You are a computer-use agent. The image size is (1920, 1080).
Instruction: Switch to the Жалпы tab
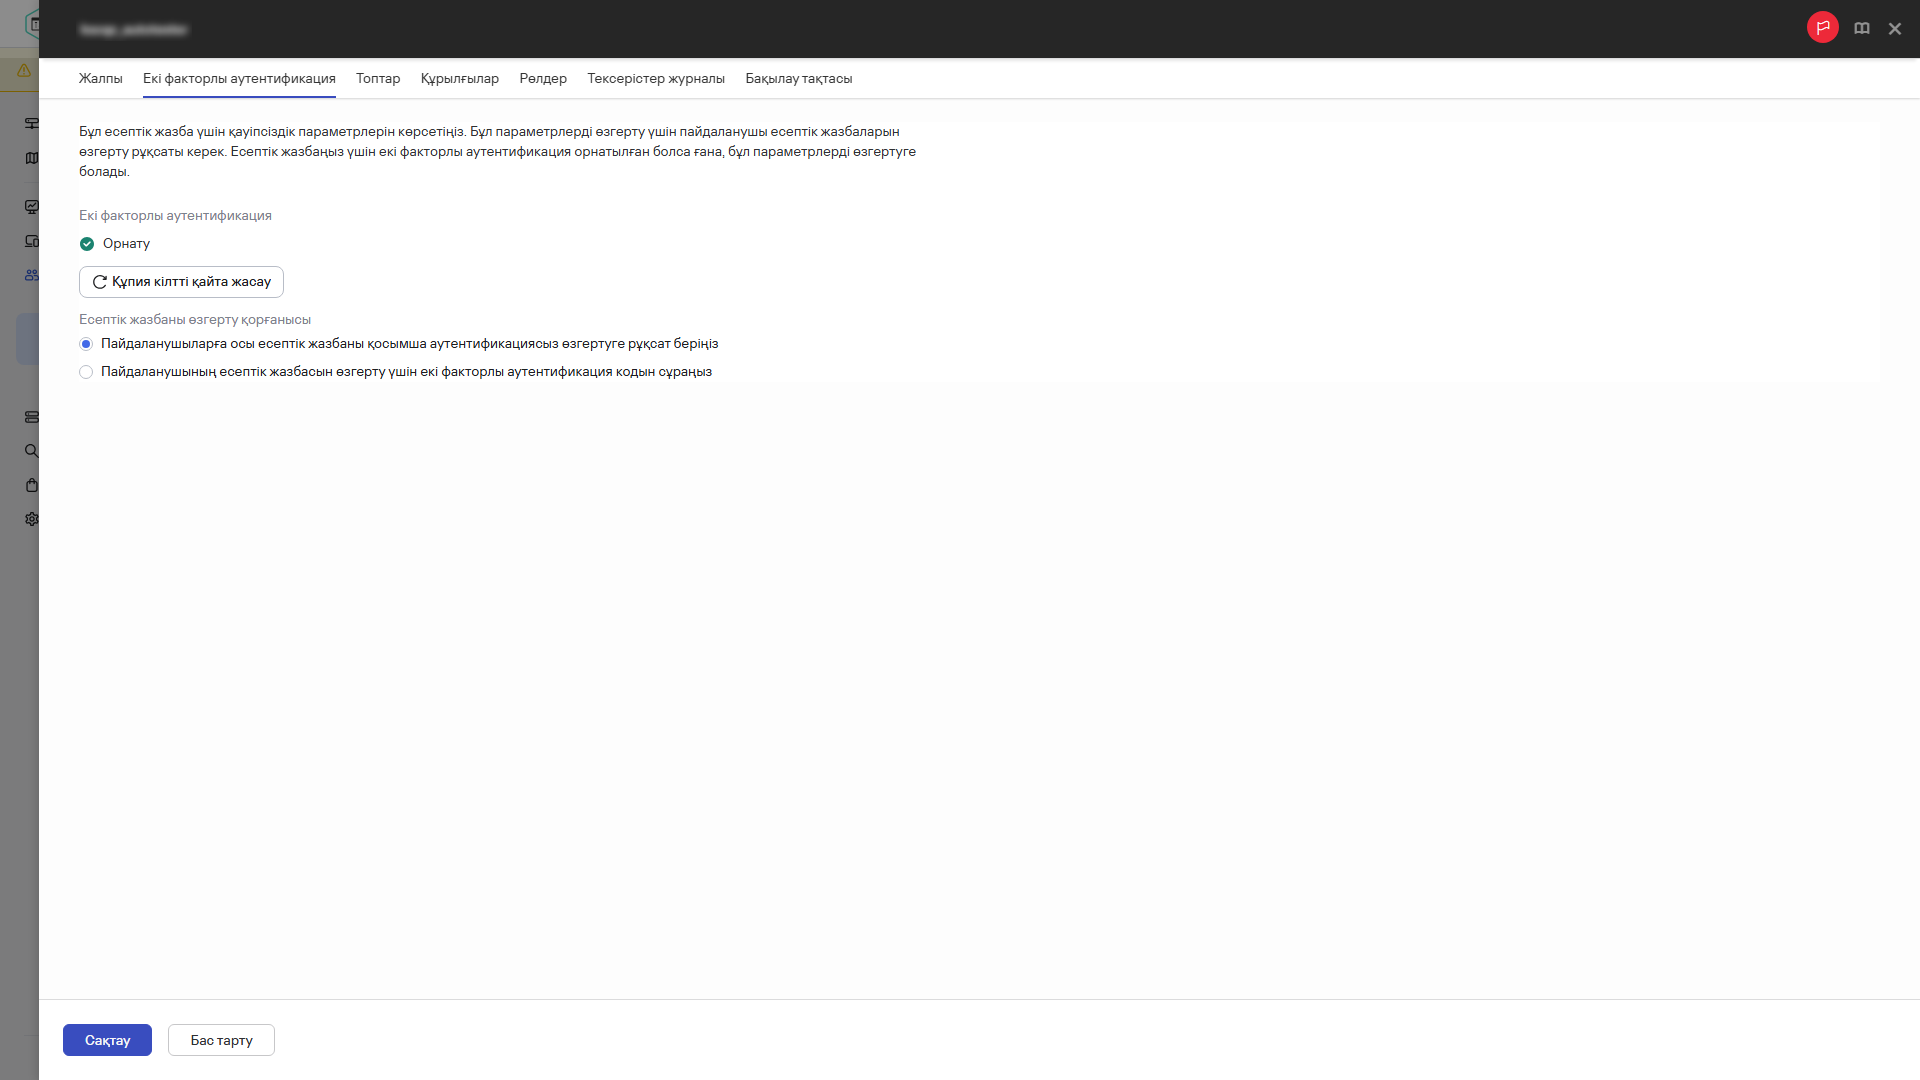pos(100,79)
